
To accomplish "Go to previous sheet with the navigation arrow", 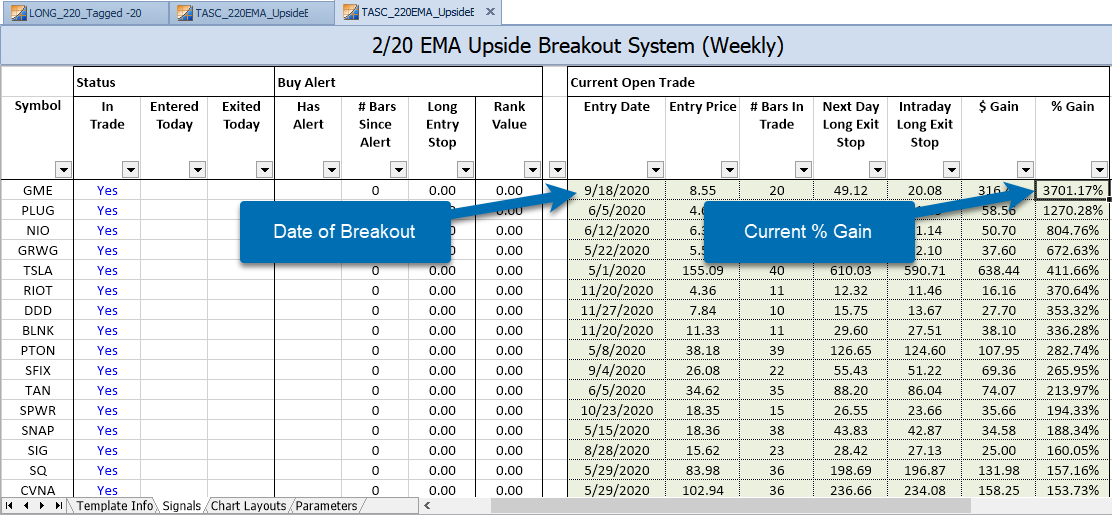I will click(x=26, y=506).
